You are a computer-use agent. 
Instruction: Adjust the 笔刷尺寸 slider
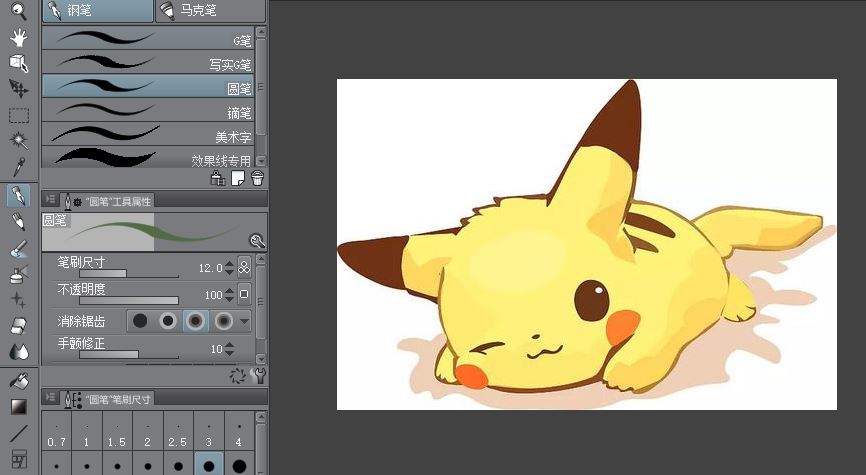(x=129, y=273)
